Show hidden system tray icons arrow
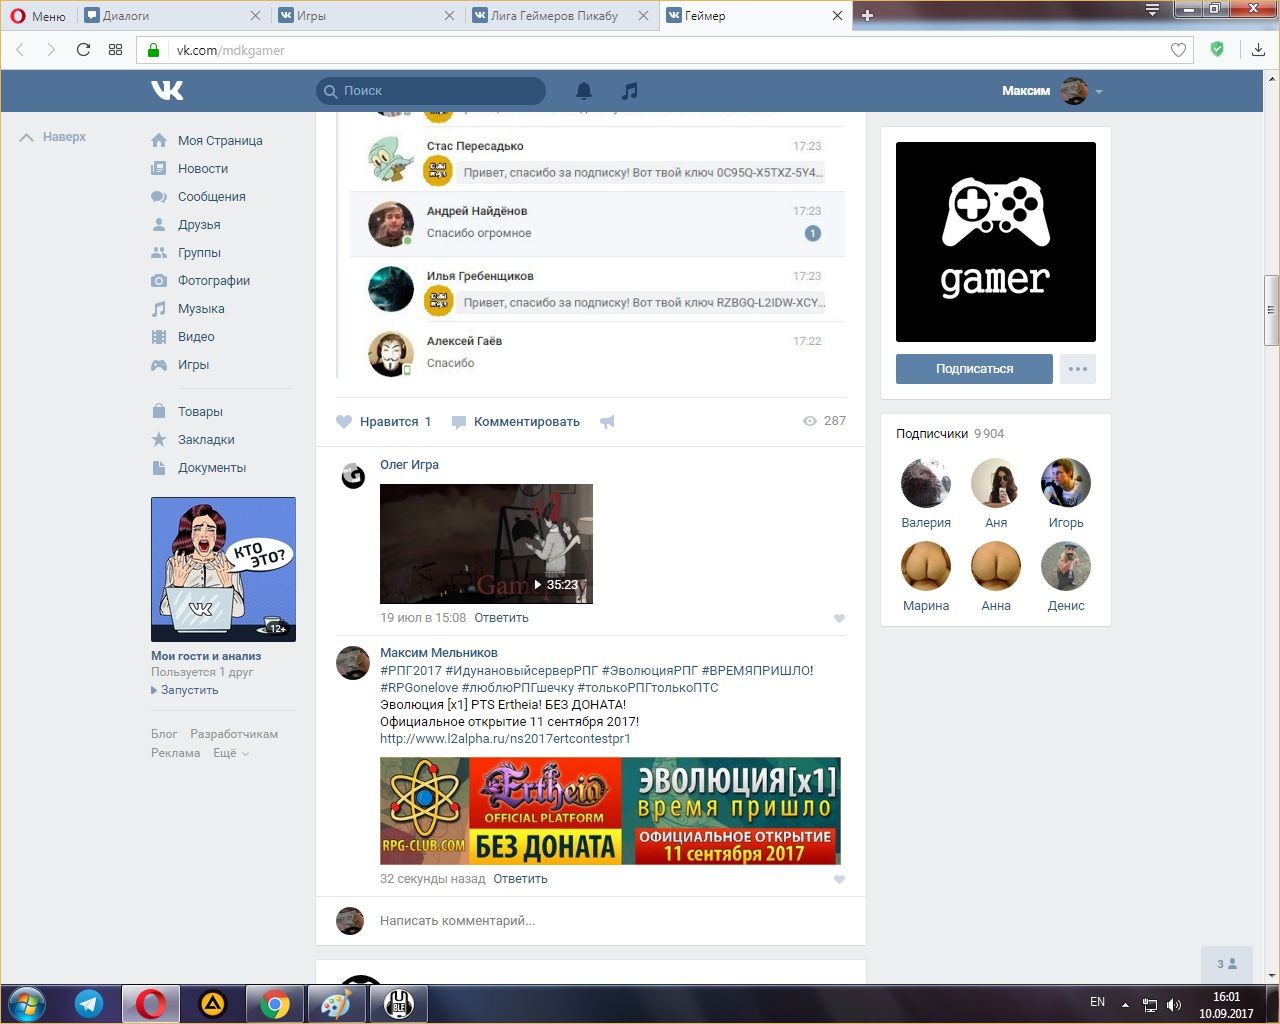 [1126, 1005]
